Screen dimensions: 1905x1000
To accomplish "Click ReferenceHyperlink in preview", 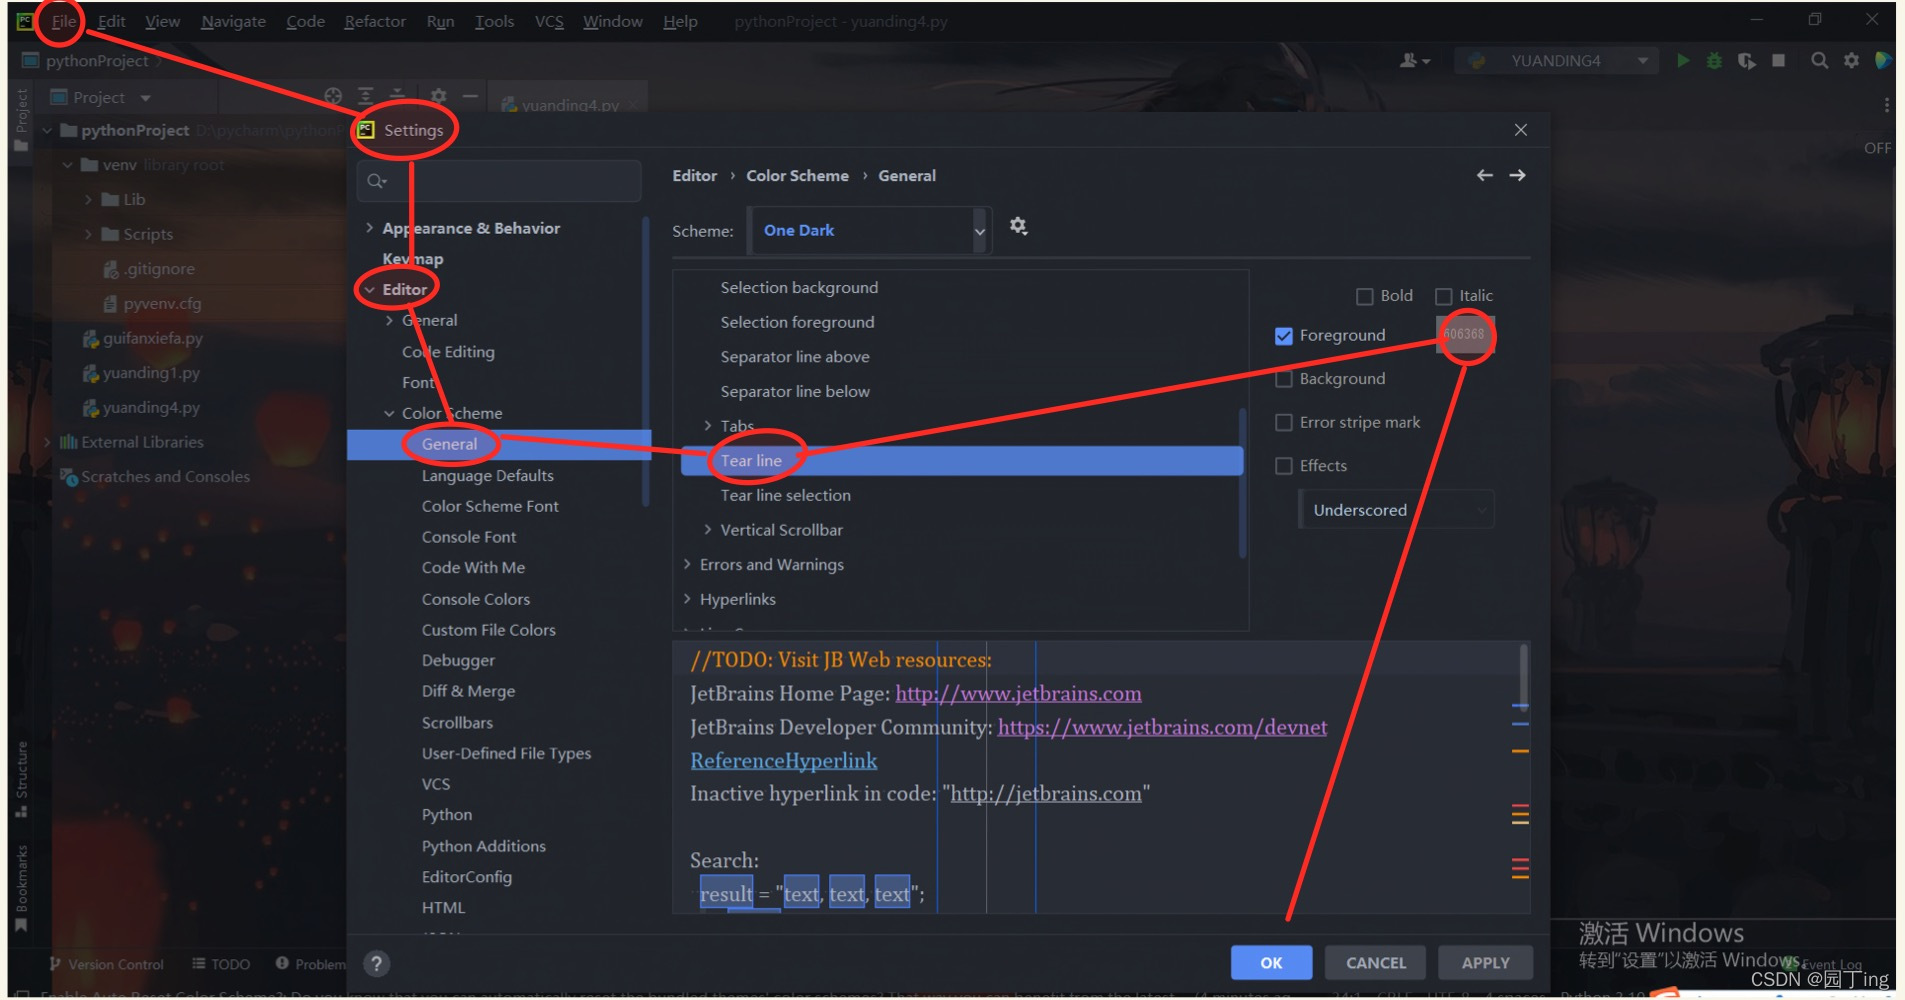I will (x=784, y=761).
